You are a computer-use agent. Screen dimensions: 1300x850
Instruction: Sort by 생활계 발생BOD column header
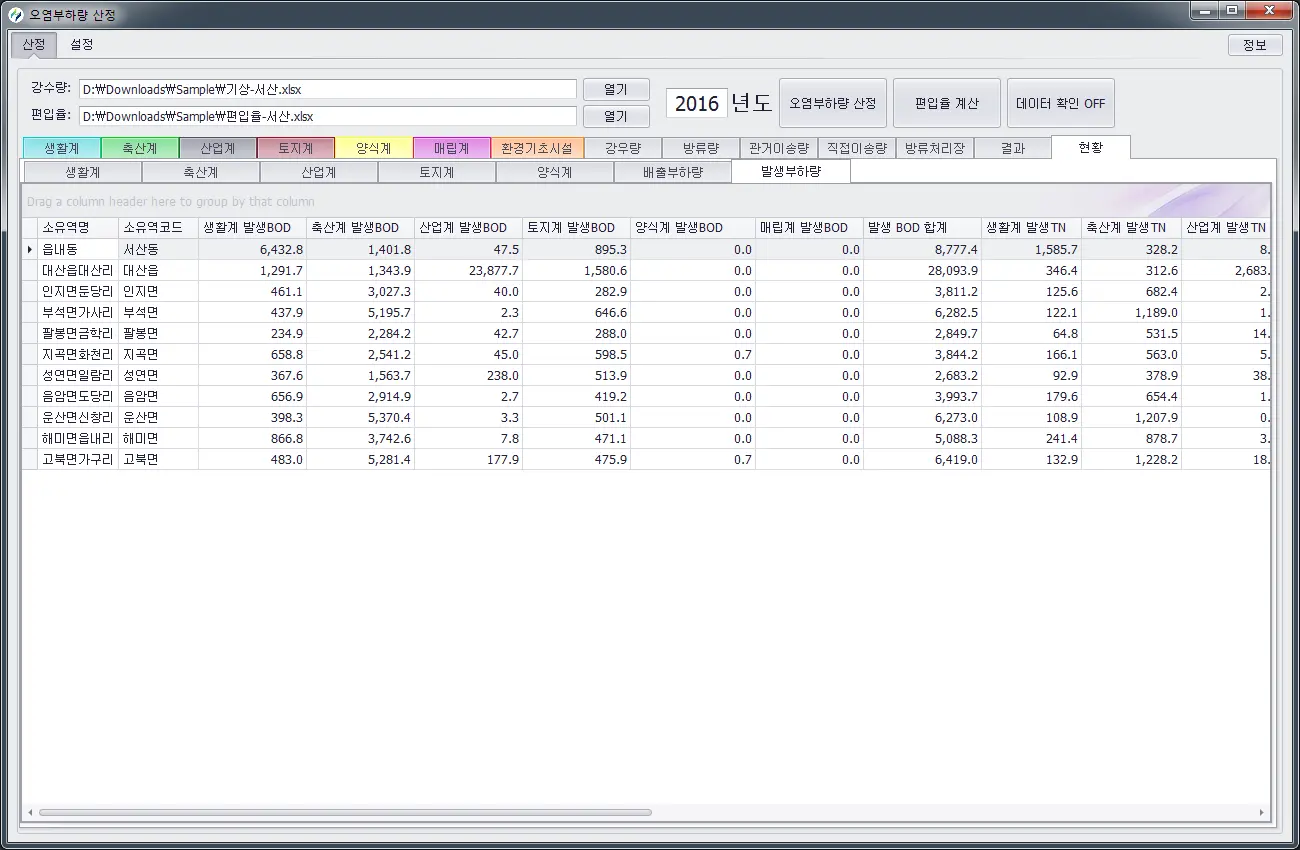point(252,228)
